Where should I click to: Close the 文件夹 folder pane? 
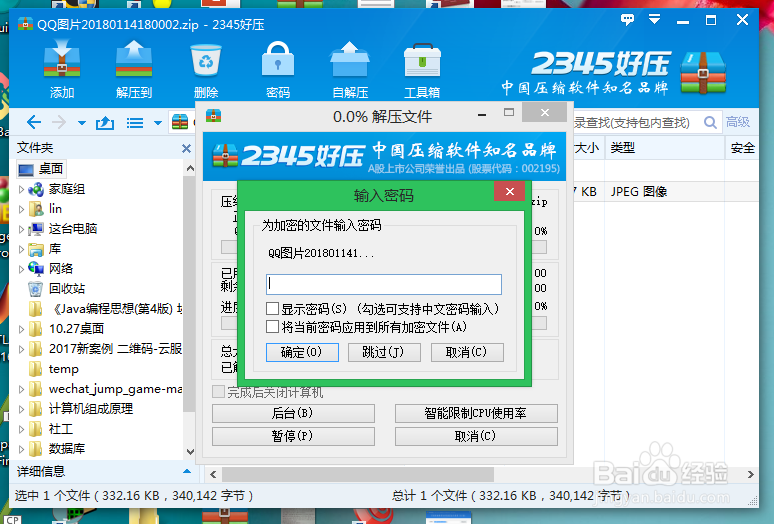coord(186,148)
